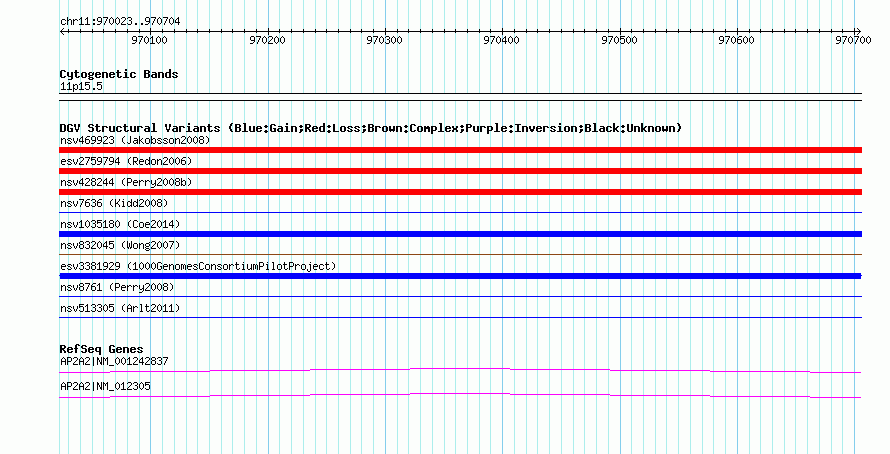This screenshot has width=890, height=454.
Task: Open variant nsv832045 (Wong2007) label
Action: click(120, 245)
